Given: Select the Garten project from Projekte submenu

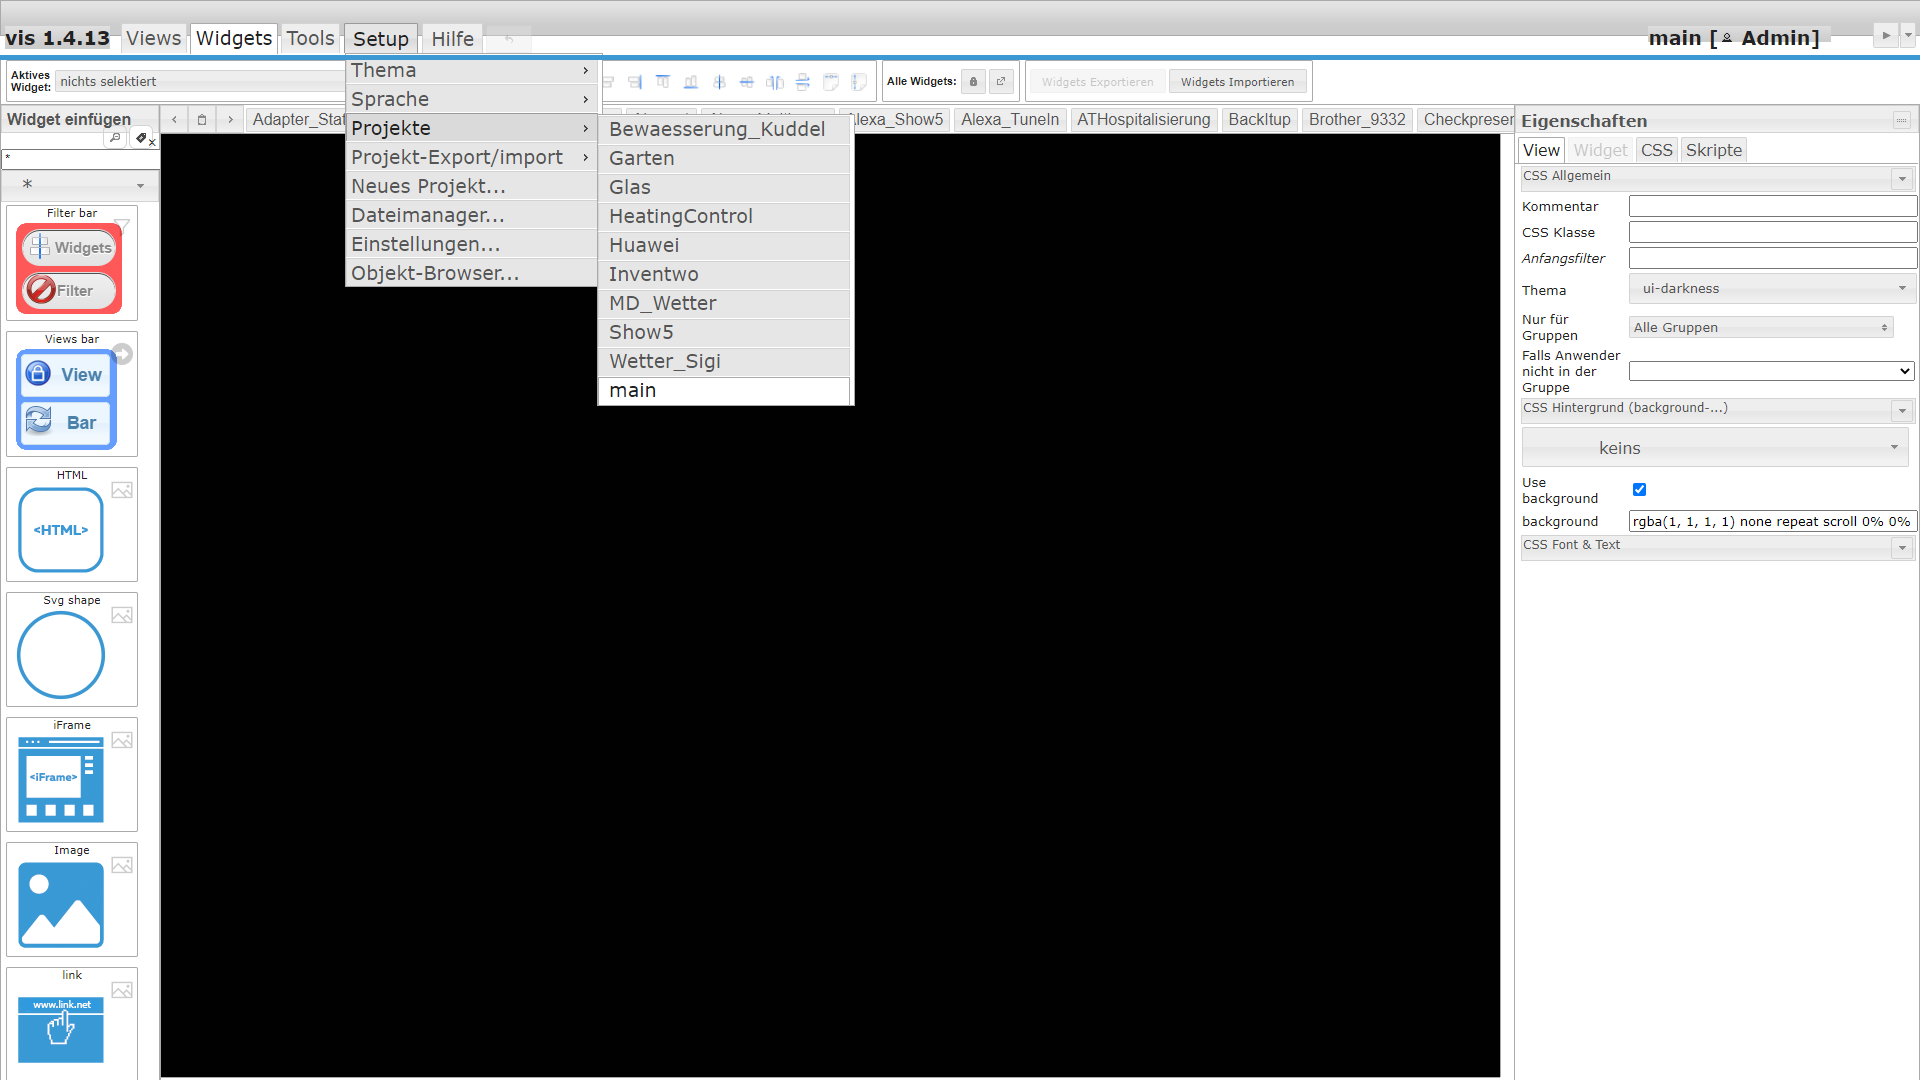Looking at the screenshot, I should tap(641, 158).
